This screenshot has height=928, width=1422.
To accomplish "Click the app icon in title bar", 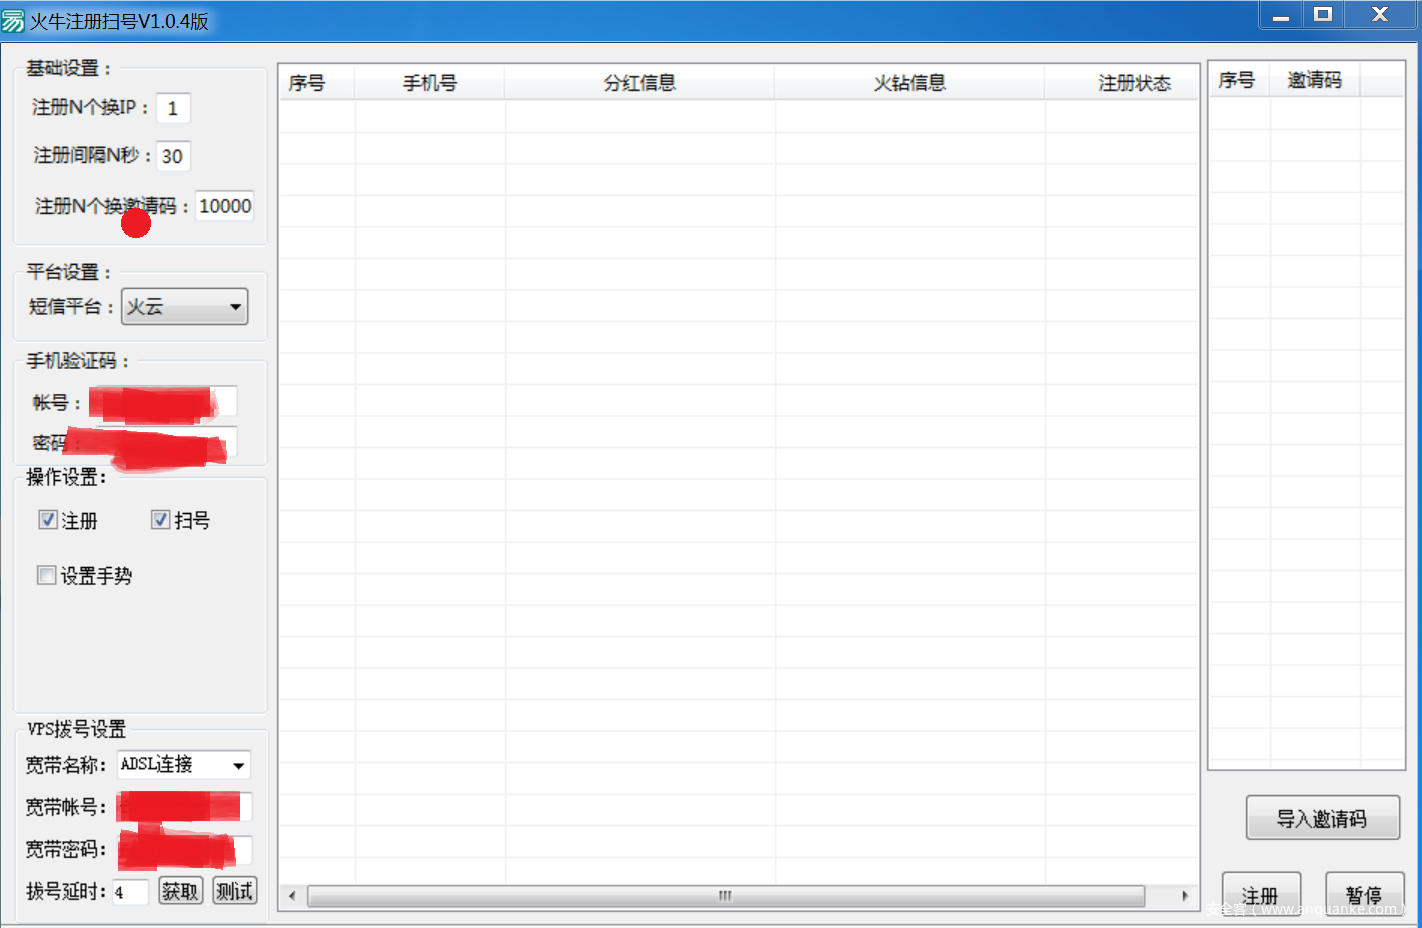I will 13,21.
